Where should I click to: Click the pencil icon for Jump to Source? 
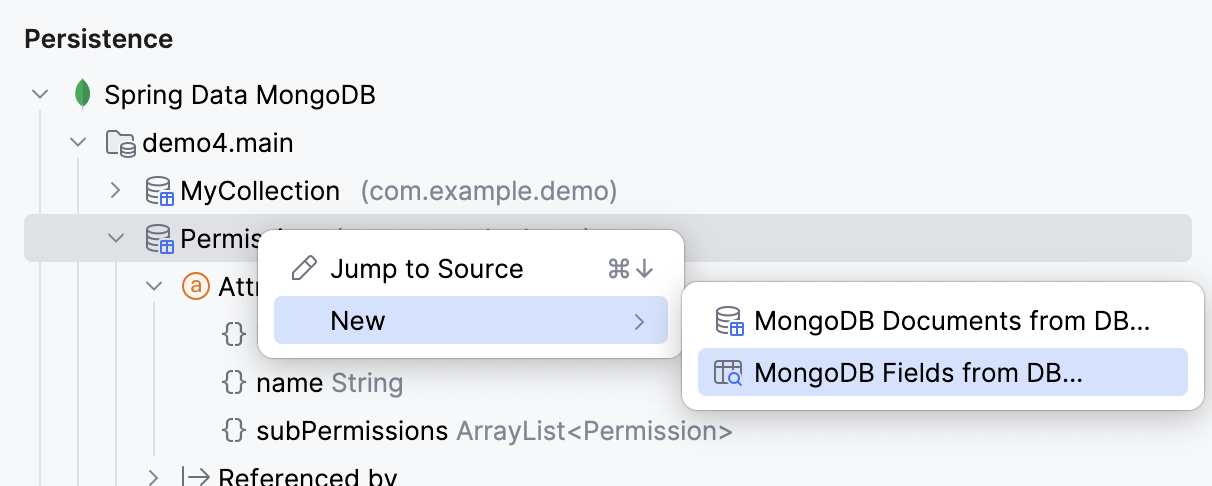[x=303, y=269]
